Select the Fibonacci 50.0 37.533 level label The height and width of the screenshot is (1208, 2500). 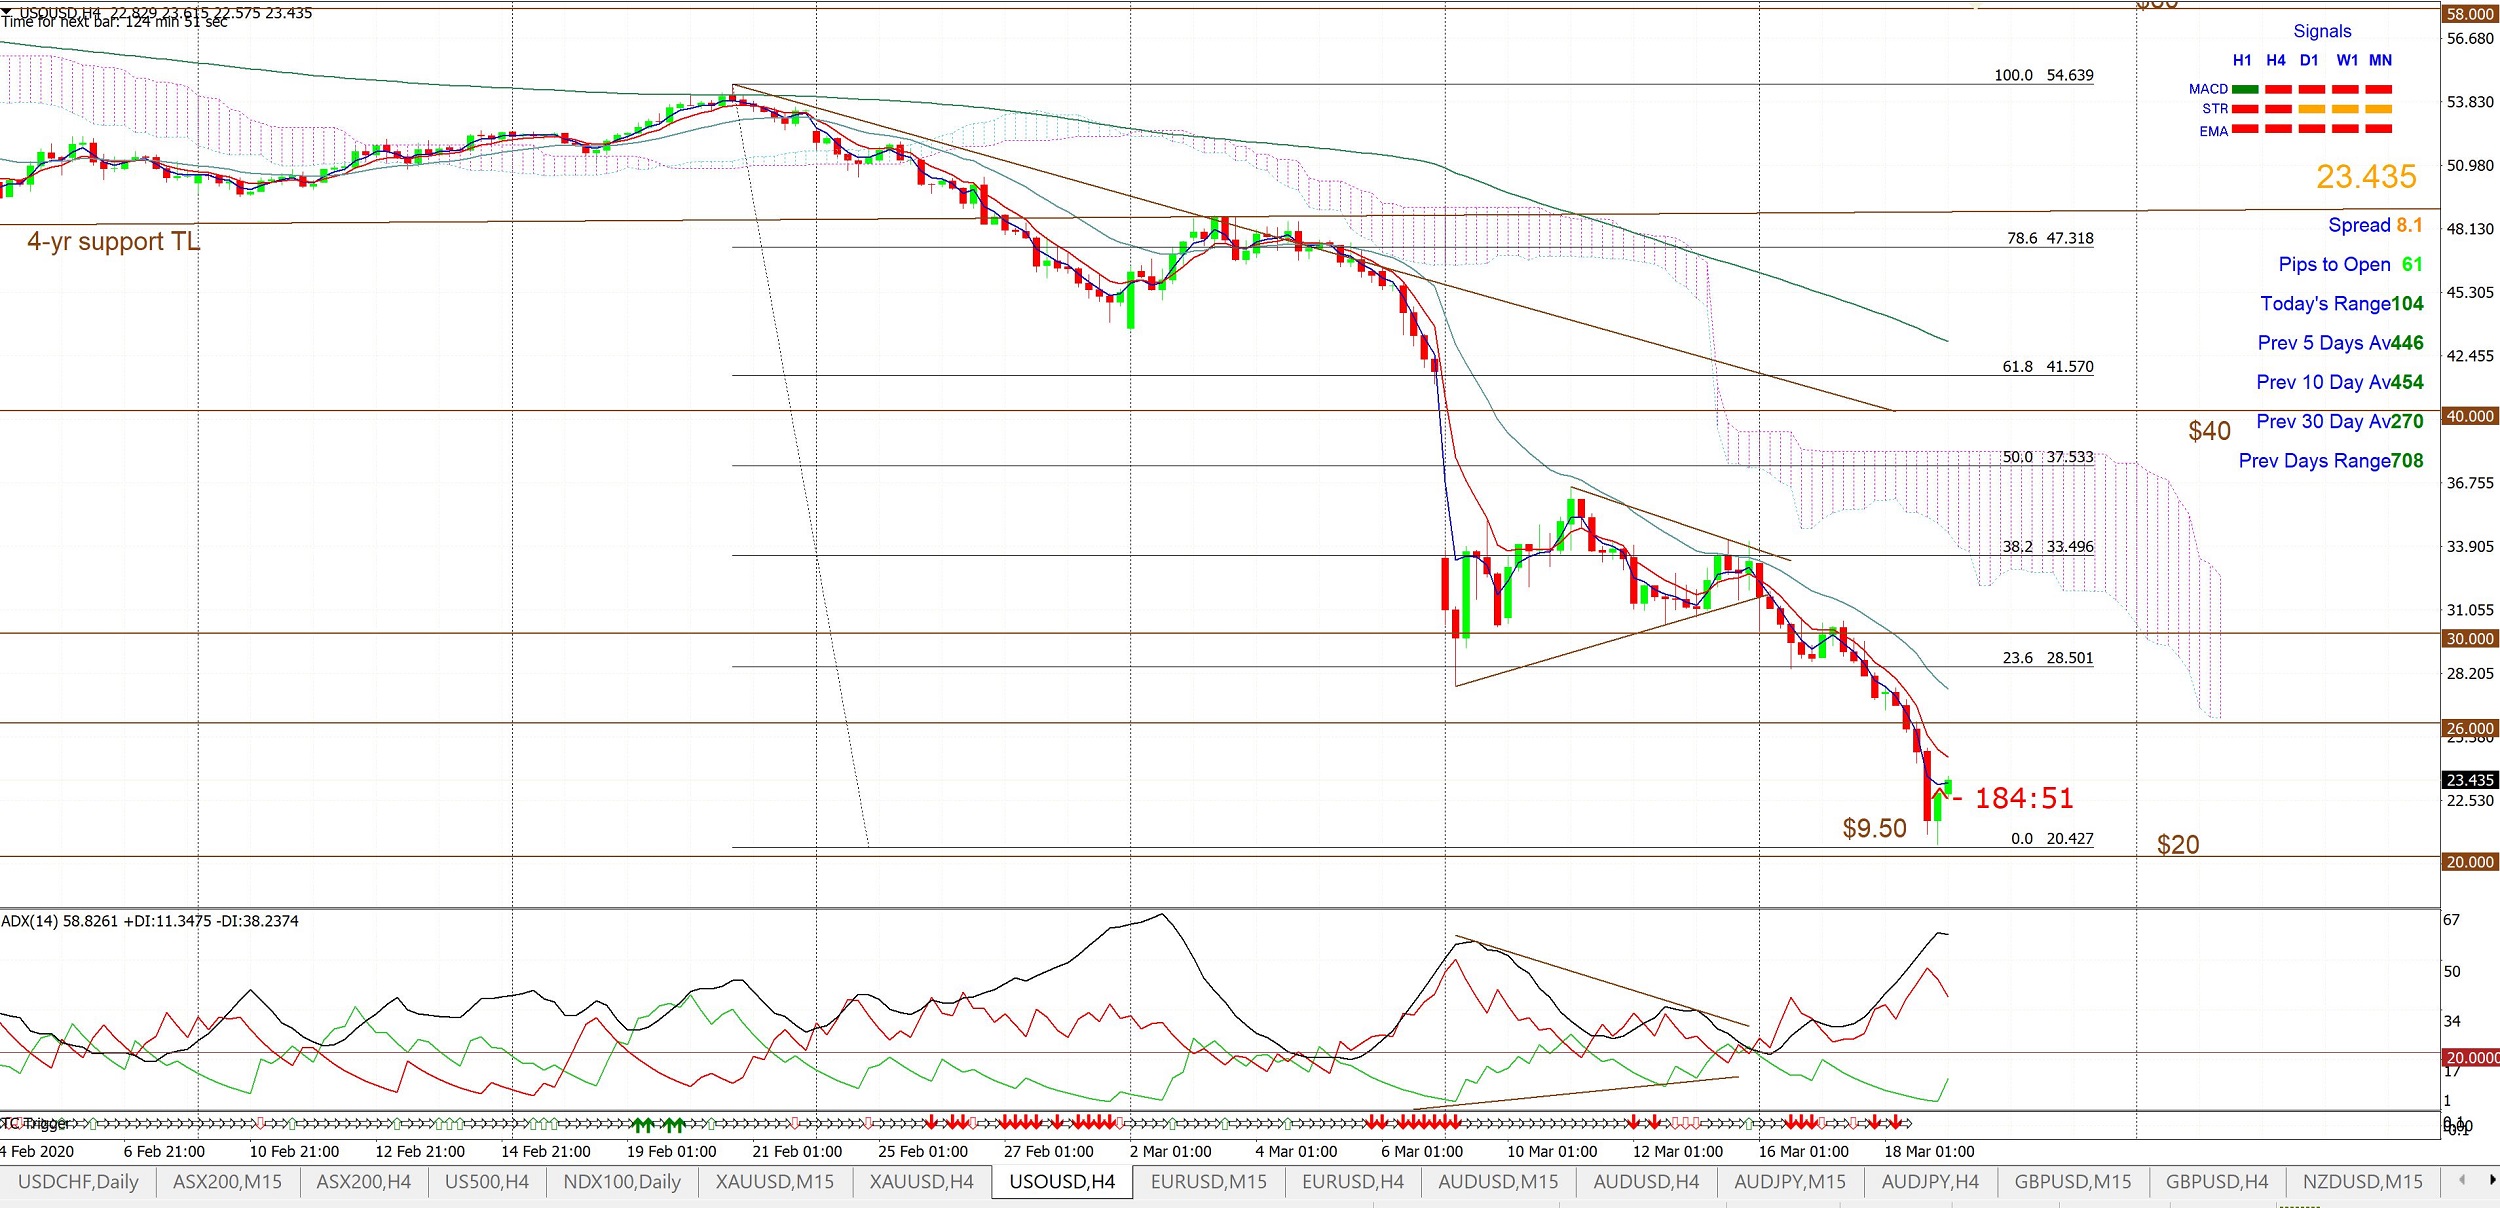click(2047, 457)
